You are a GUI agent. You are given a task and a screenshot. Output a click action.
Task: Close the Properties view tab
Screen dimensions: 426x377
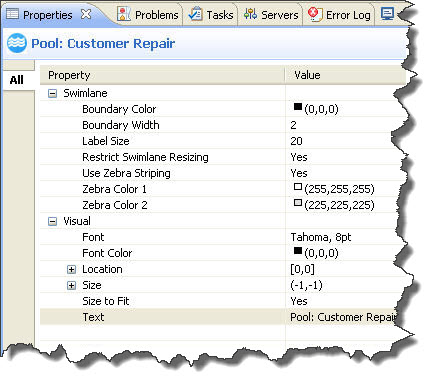point(86,14)
